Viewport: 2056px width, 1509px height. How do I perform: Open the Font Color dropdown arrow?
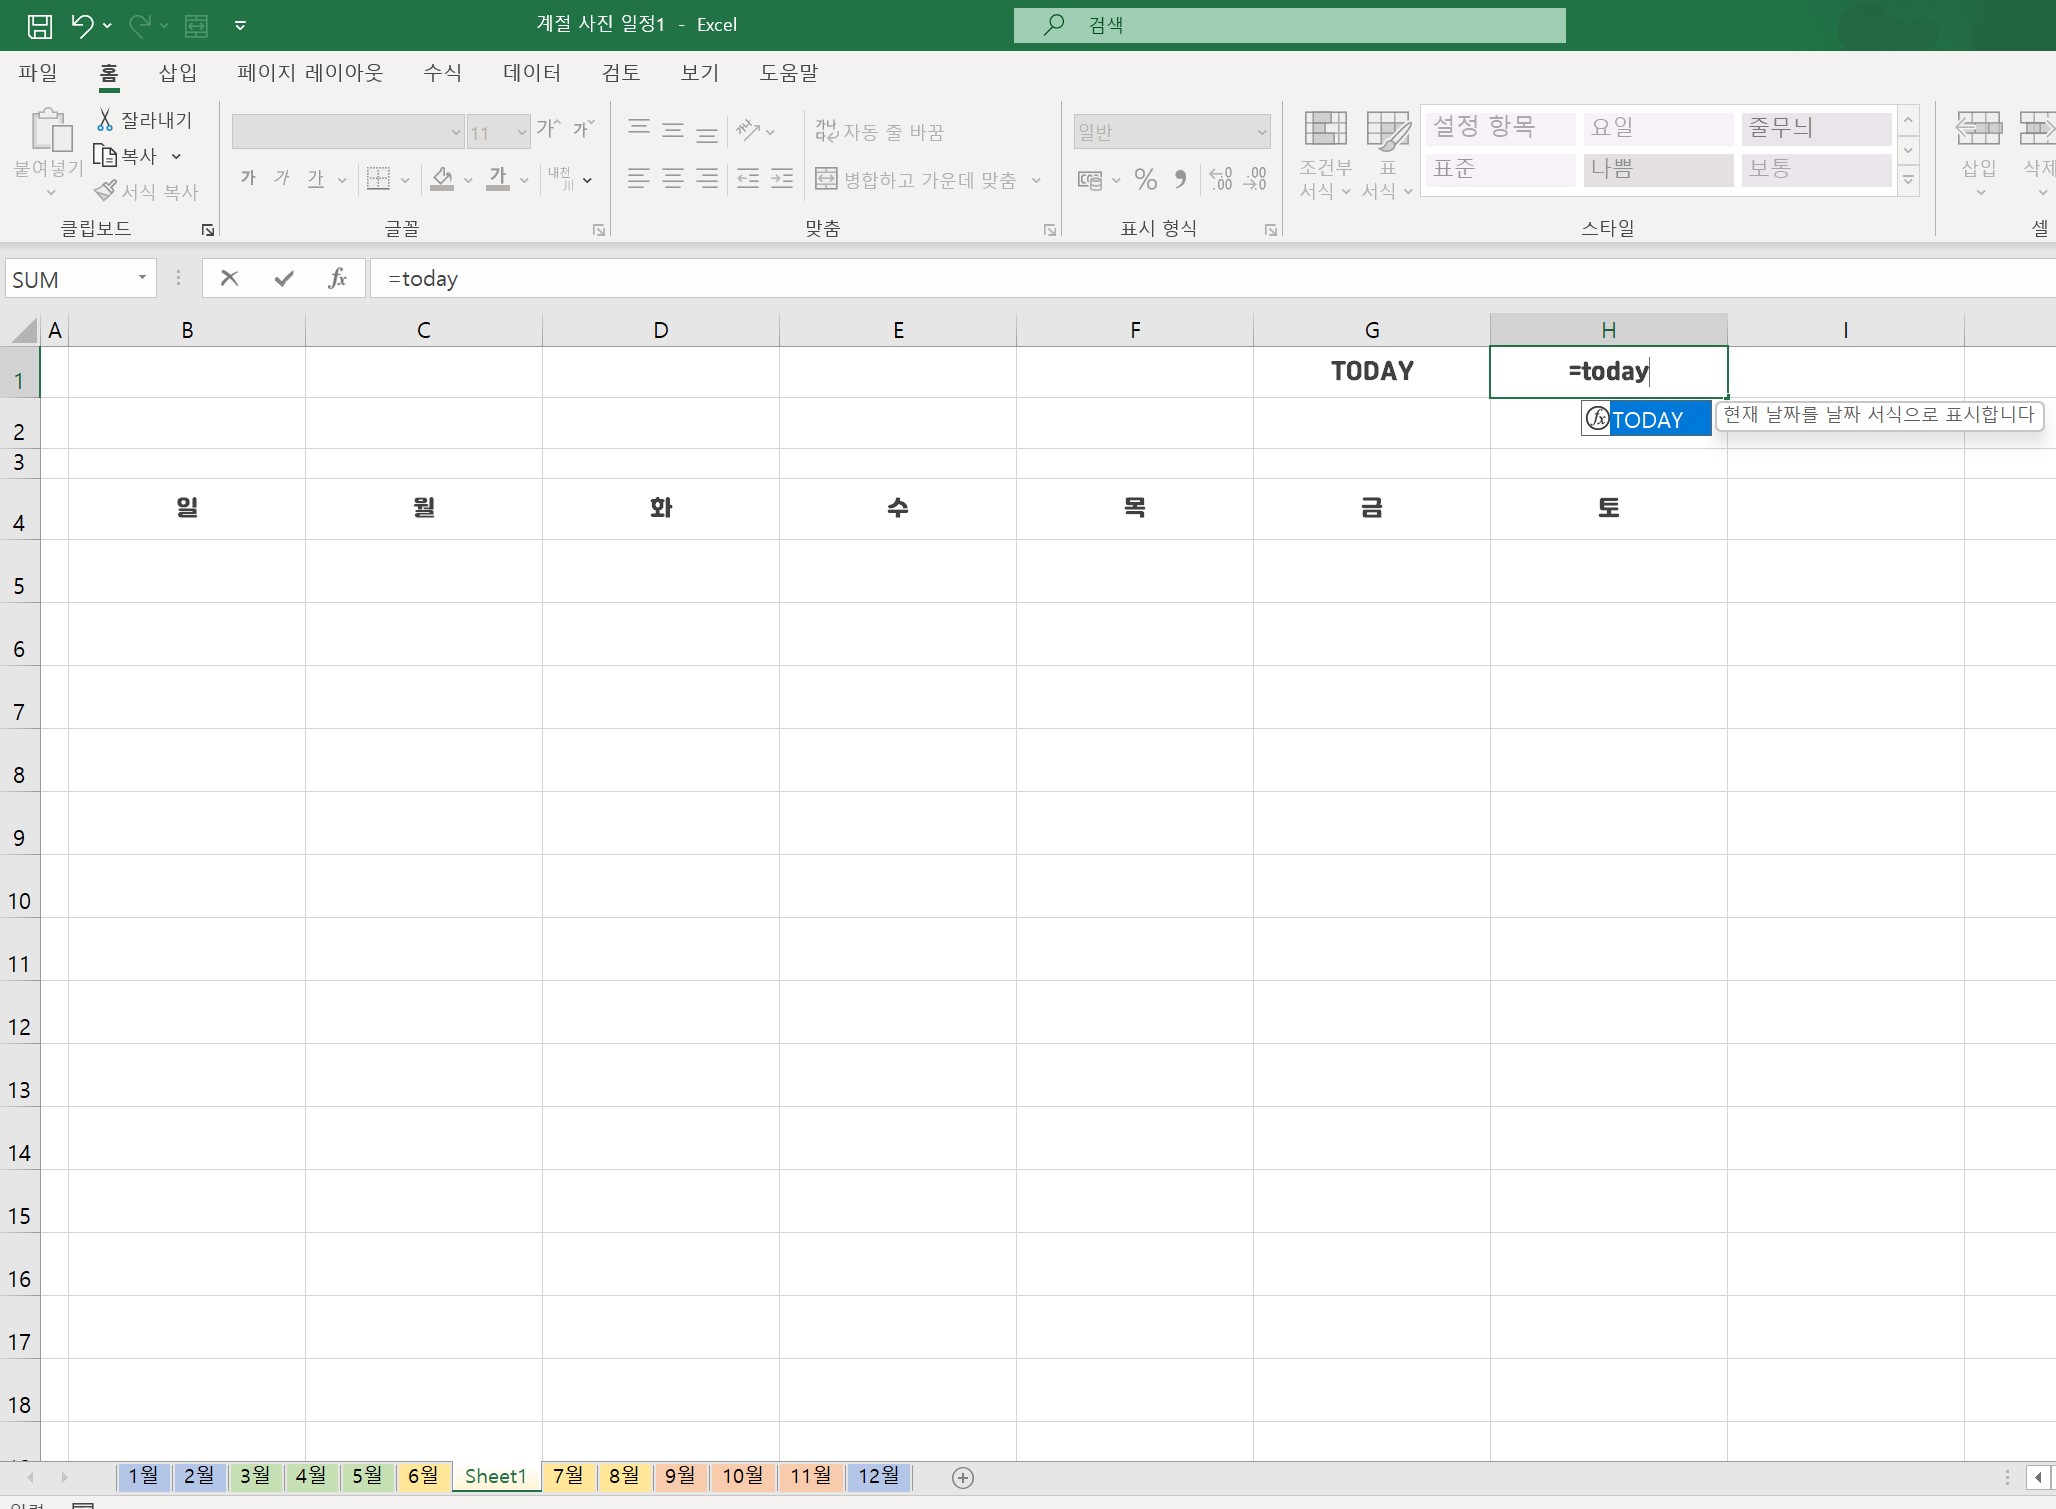pyautogui.click(x=524, y=181)
